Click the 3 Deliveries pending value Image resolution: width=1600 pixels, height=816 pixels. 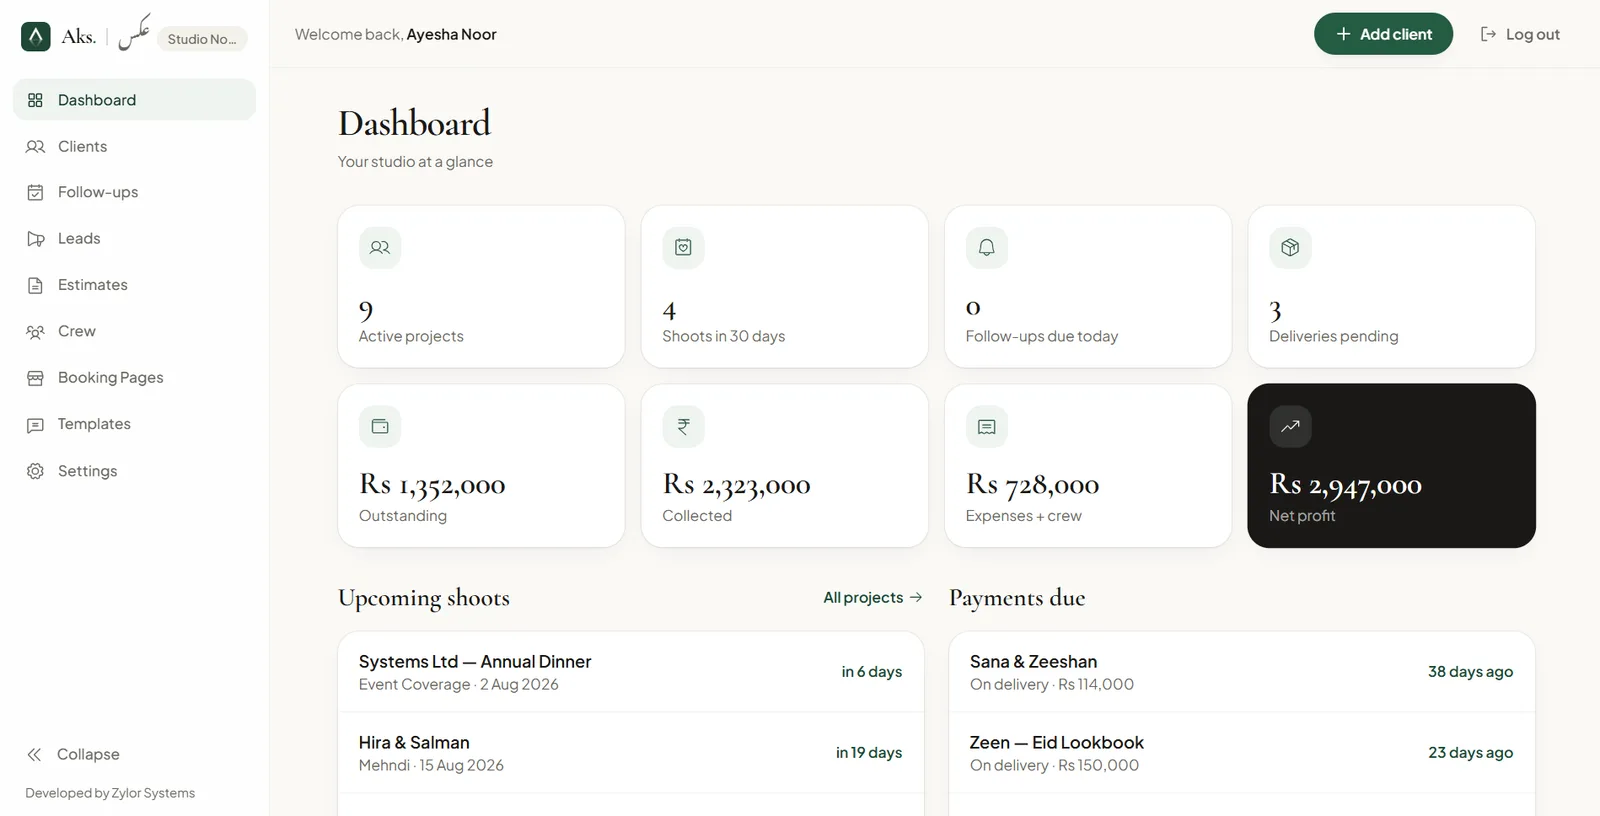pyautogui.click(x=1275, y=311)
